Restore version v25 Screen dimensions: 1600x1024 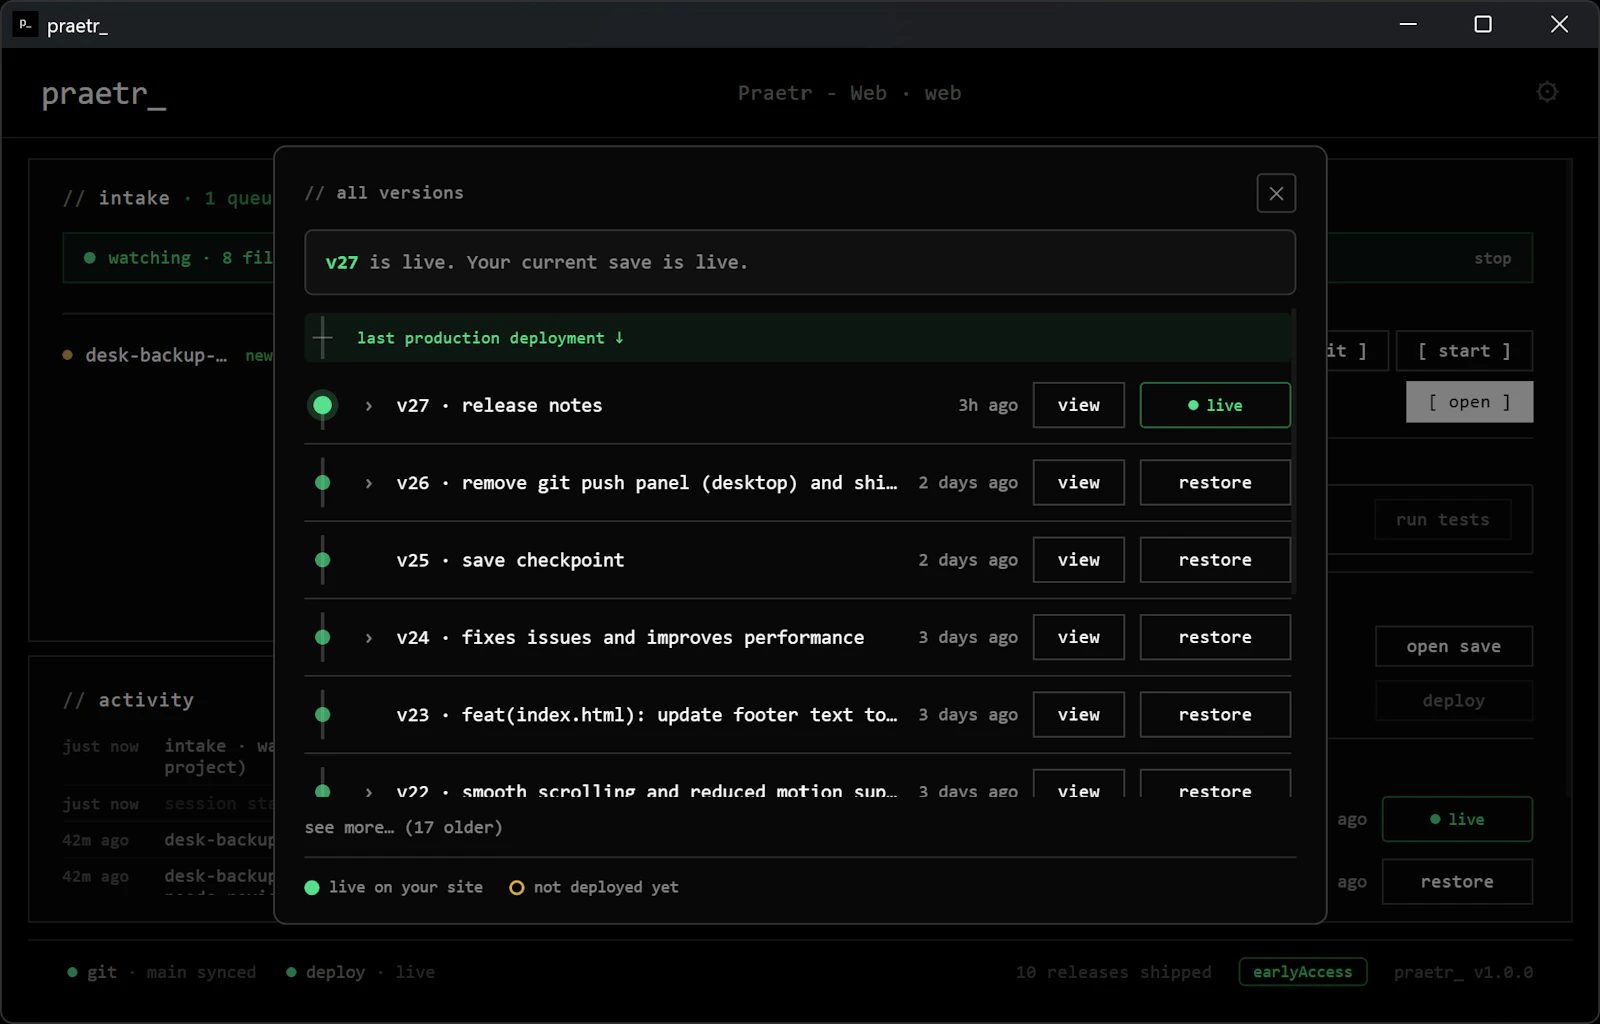[x=1215, y=560]
